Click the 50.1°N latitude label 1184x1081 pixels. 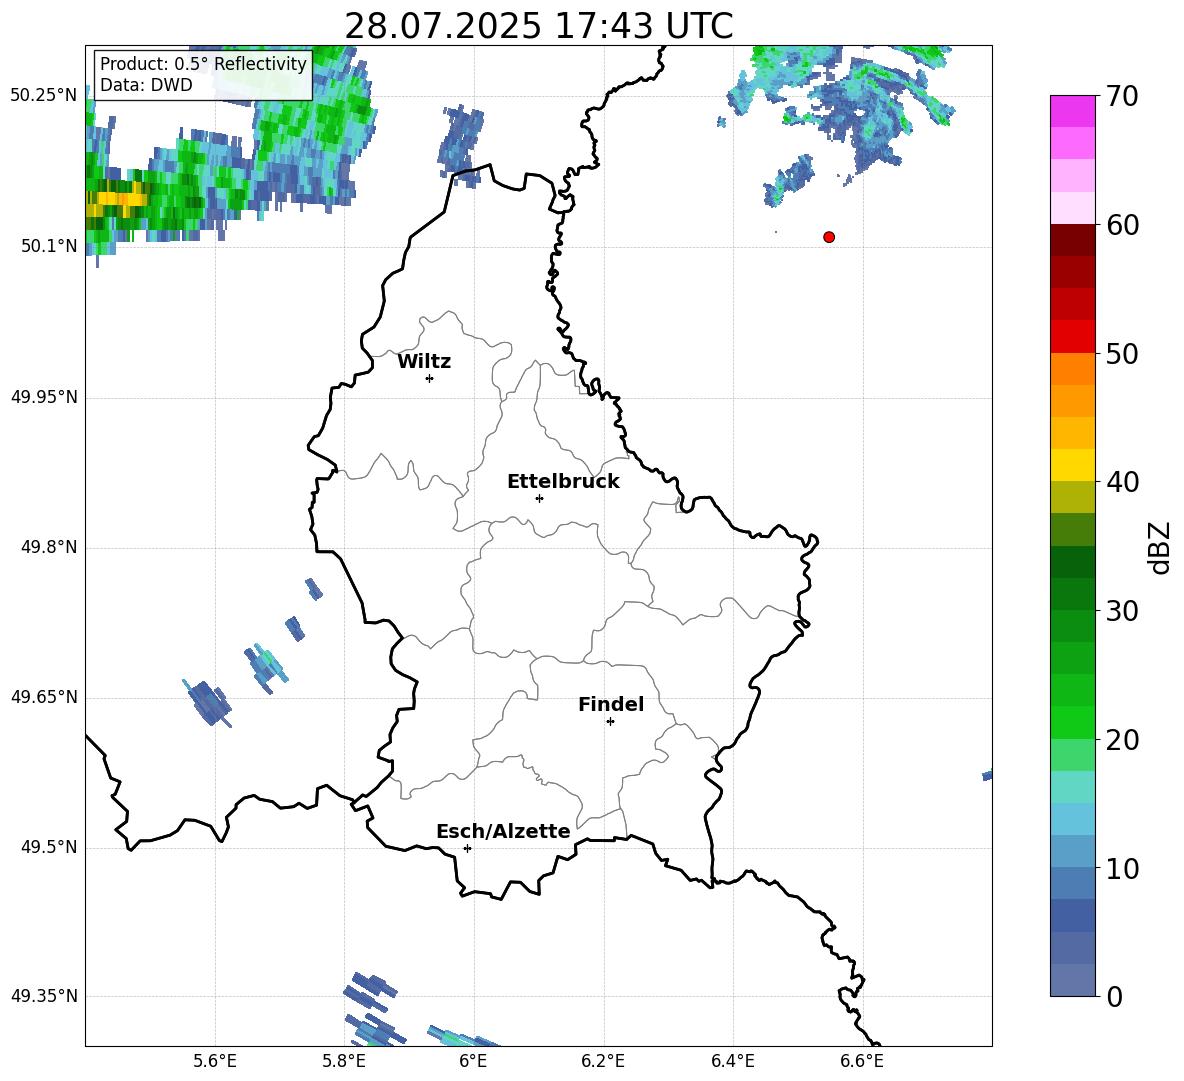pyautogui.click(x=49, y=246)
